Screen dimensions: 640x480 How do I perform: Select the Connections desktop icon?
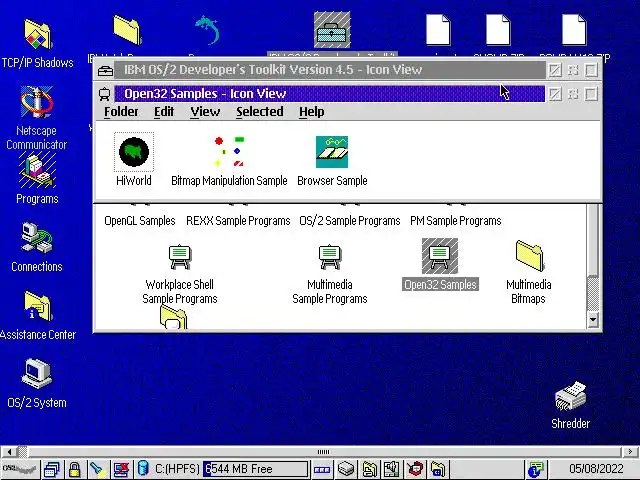pyautogui.click(x=37, y=238)
